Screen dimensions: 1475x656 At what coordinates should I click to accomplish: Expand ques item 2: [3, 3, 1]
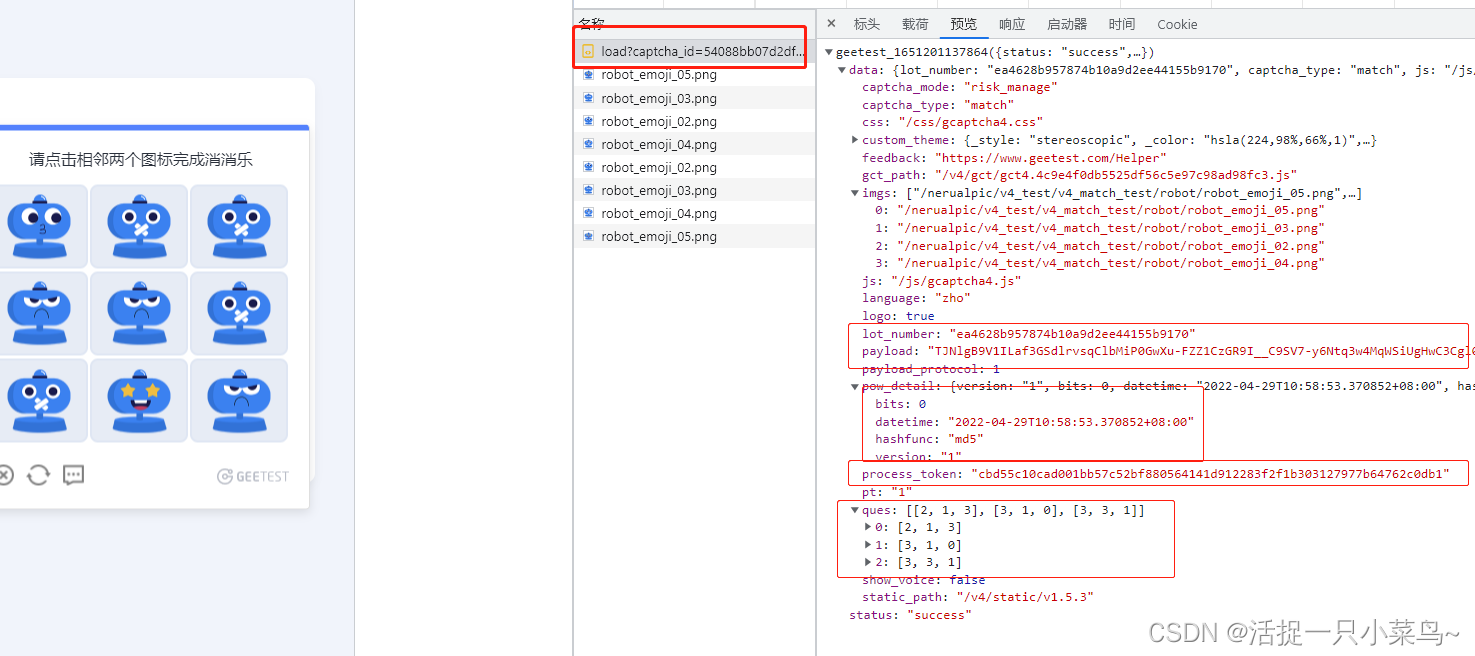coord(868,562)
